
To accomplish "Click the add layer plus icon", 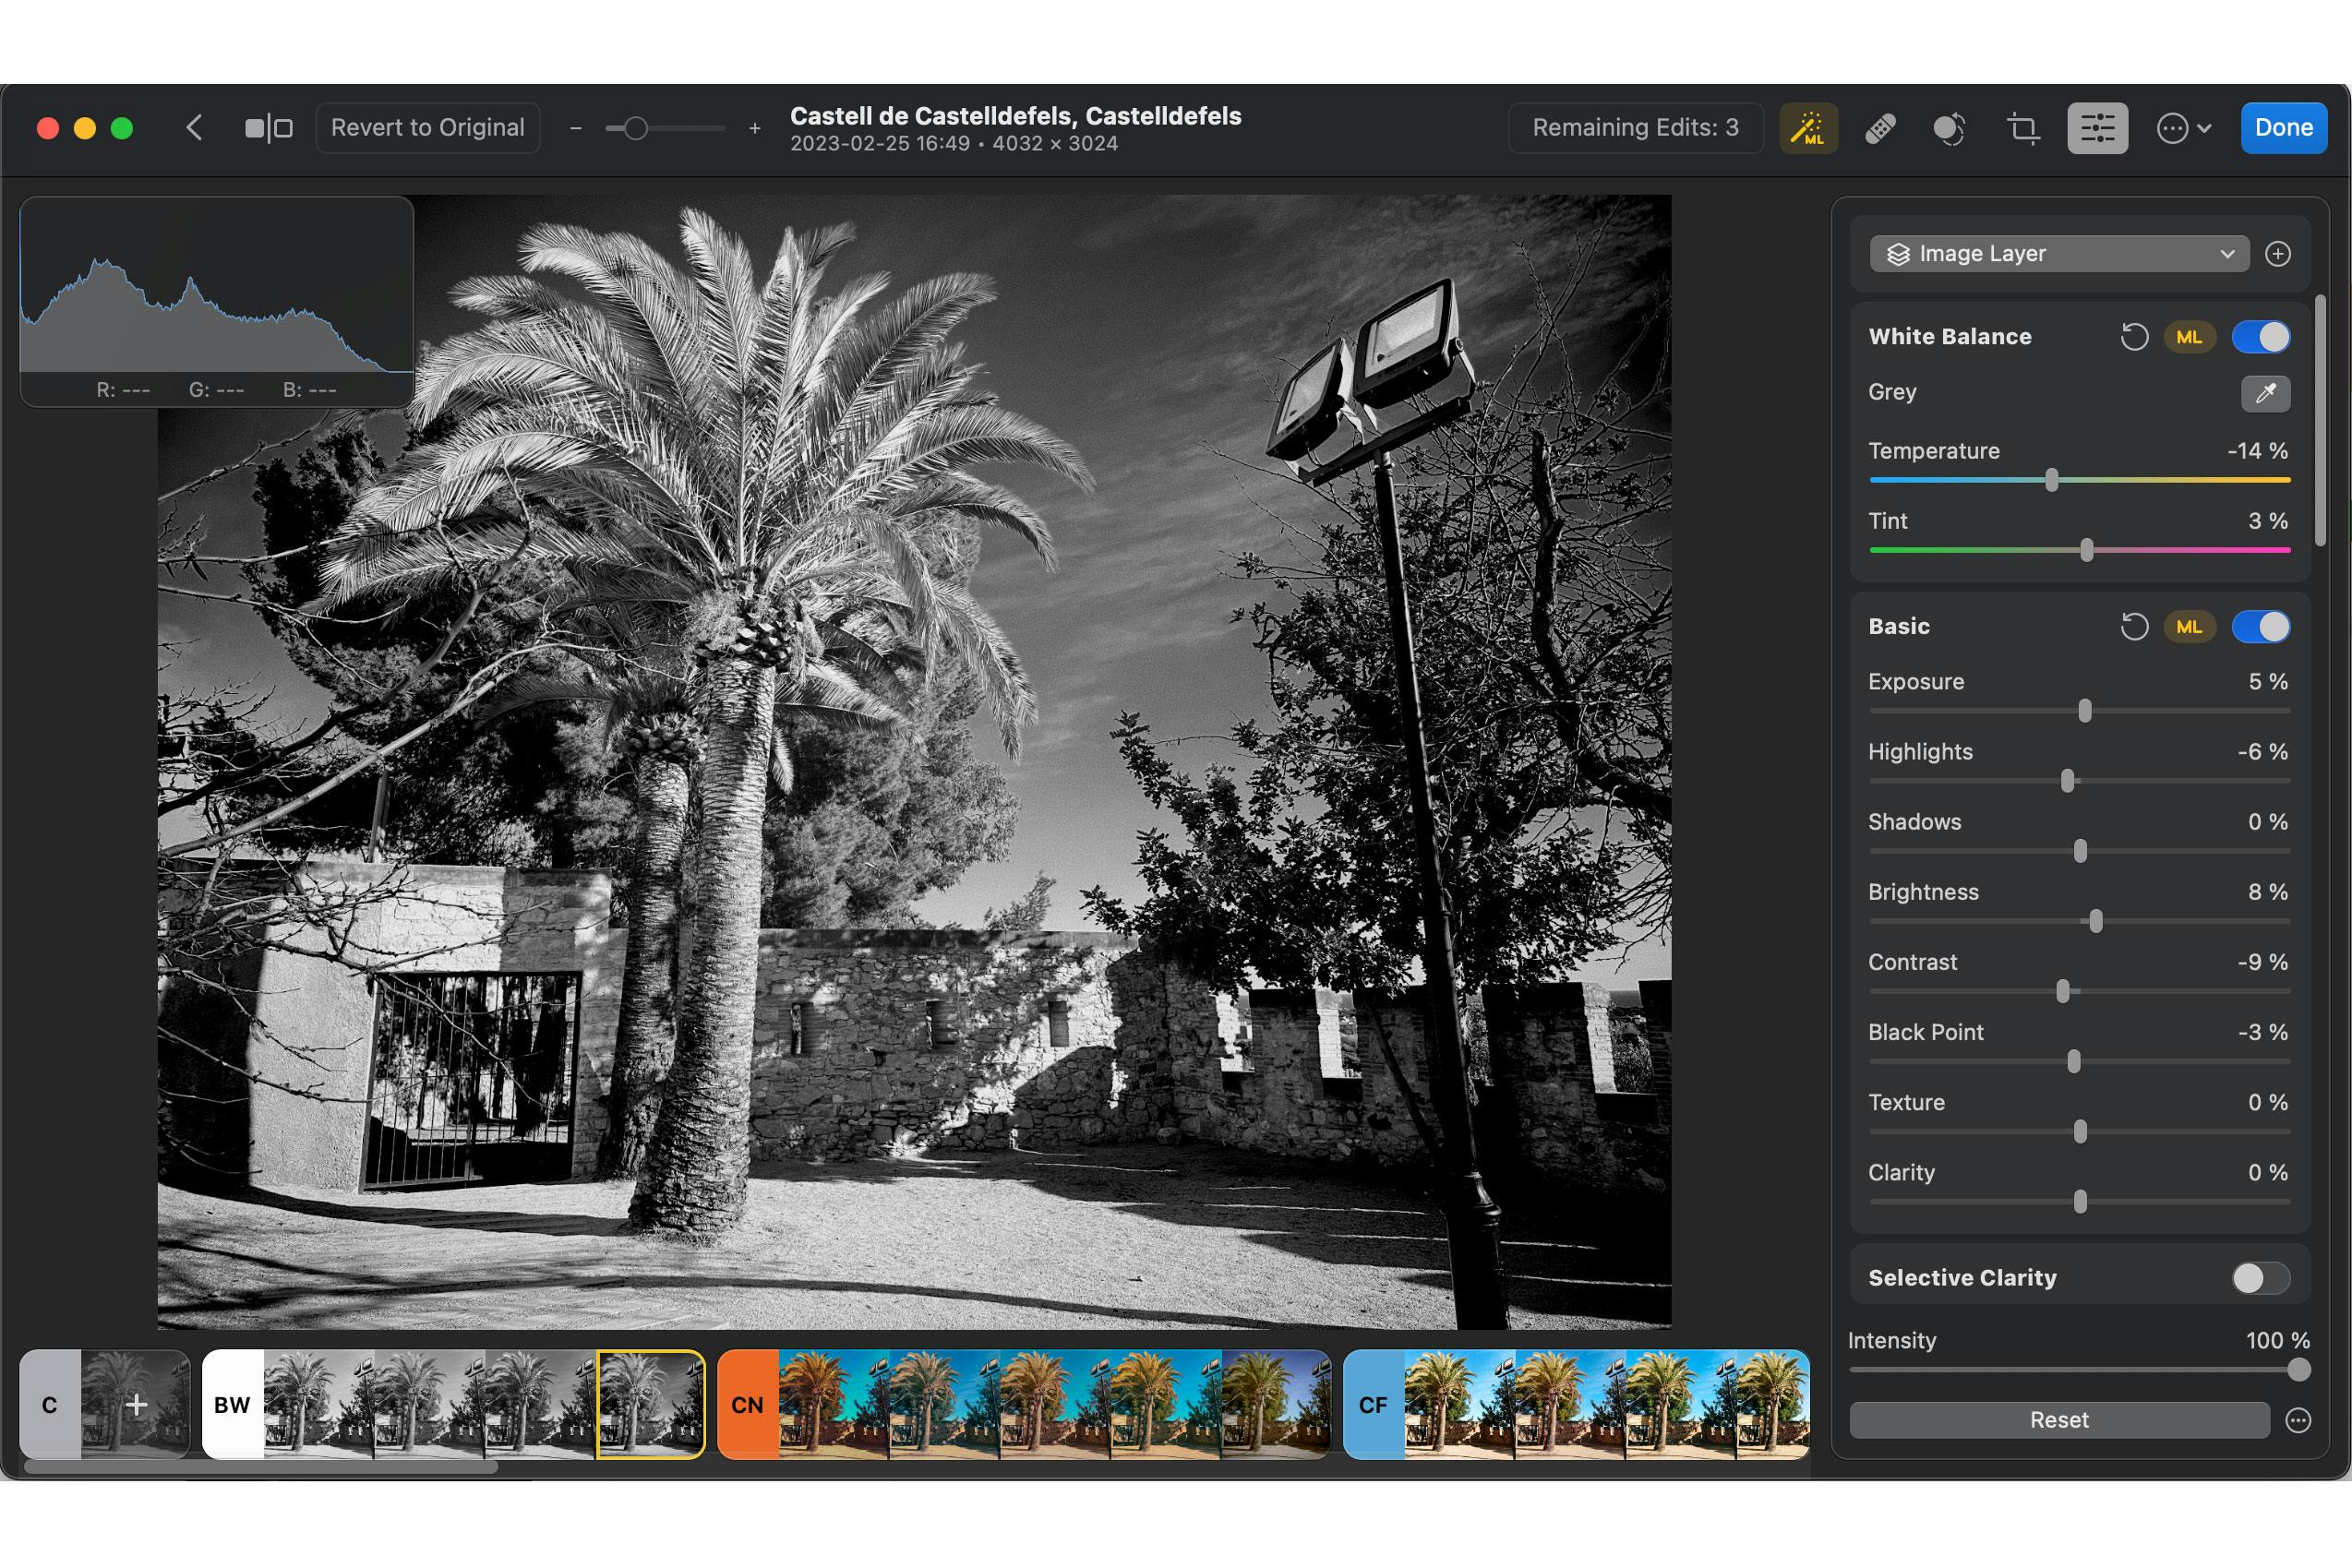I will [2278, 254].
